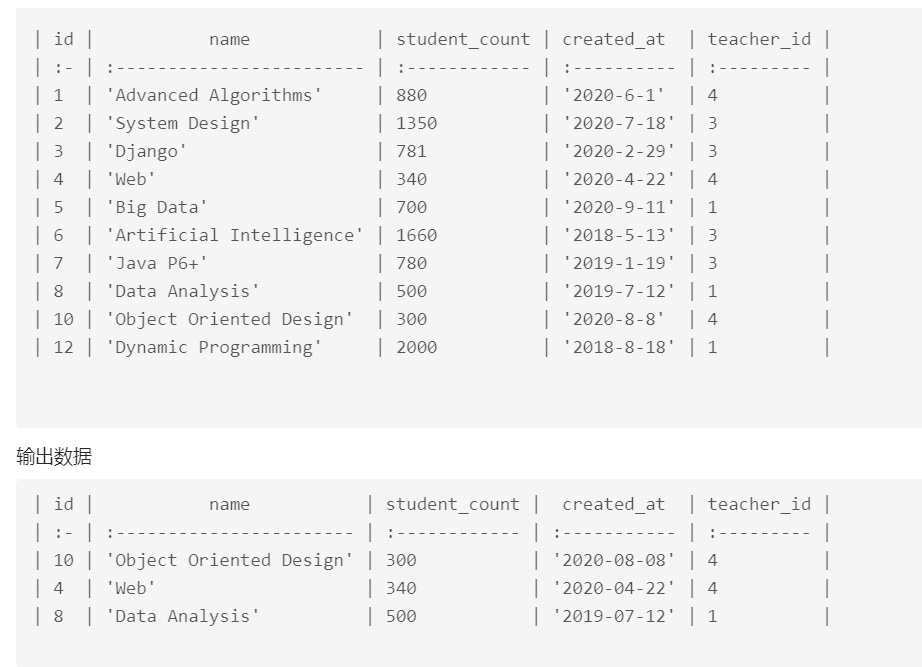The width and height of the screenshot is (922, 667).
Task: Click 'Object Oriented Design' in output table
Action: click(229, 560)
